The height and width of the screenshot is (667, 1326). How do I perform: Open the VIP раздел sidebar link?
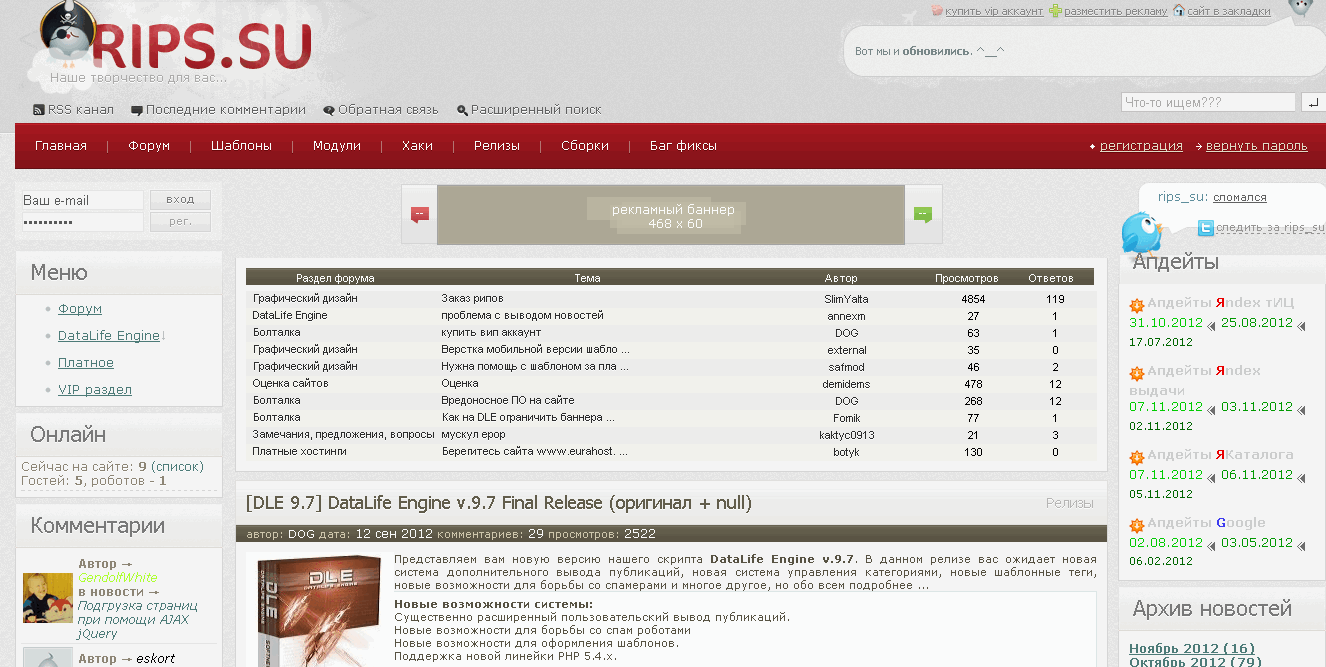coord(95,390)
